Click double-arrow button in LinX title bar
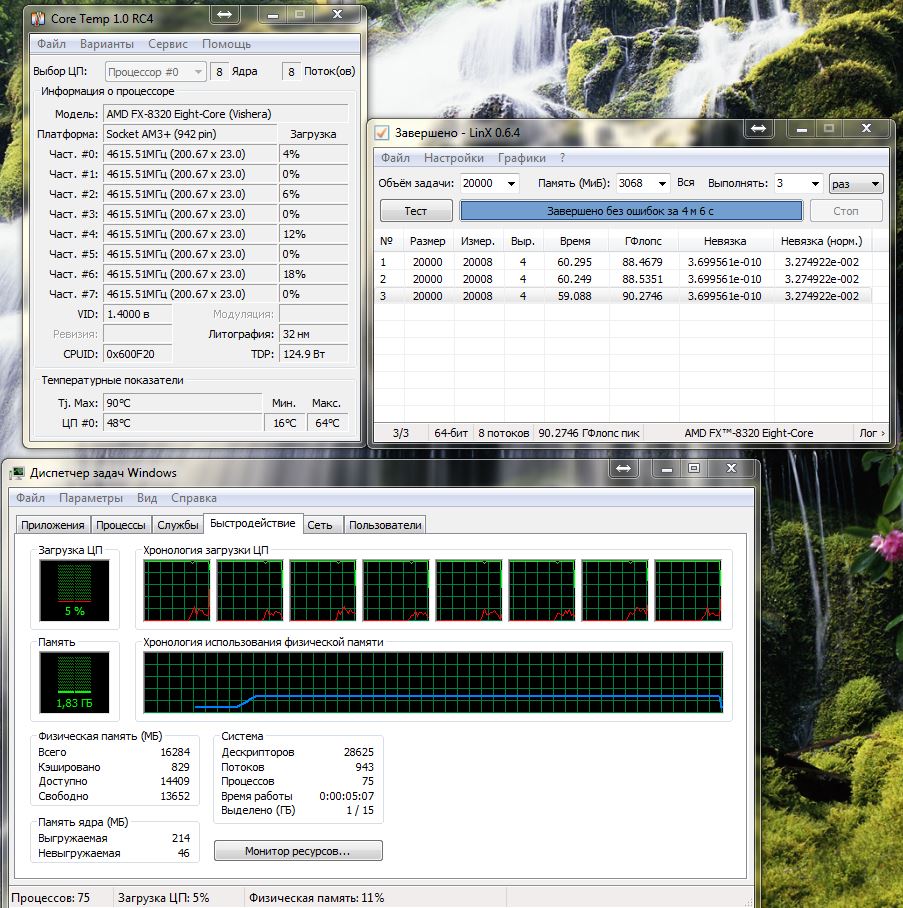Screen dimensions: 903x908 tap(759, 130)
